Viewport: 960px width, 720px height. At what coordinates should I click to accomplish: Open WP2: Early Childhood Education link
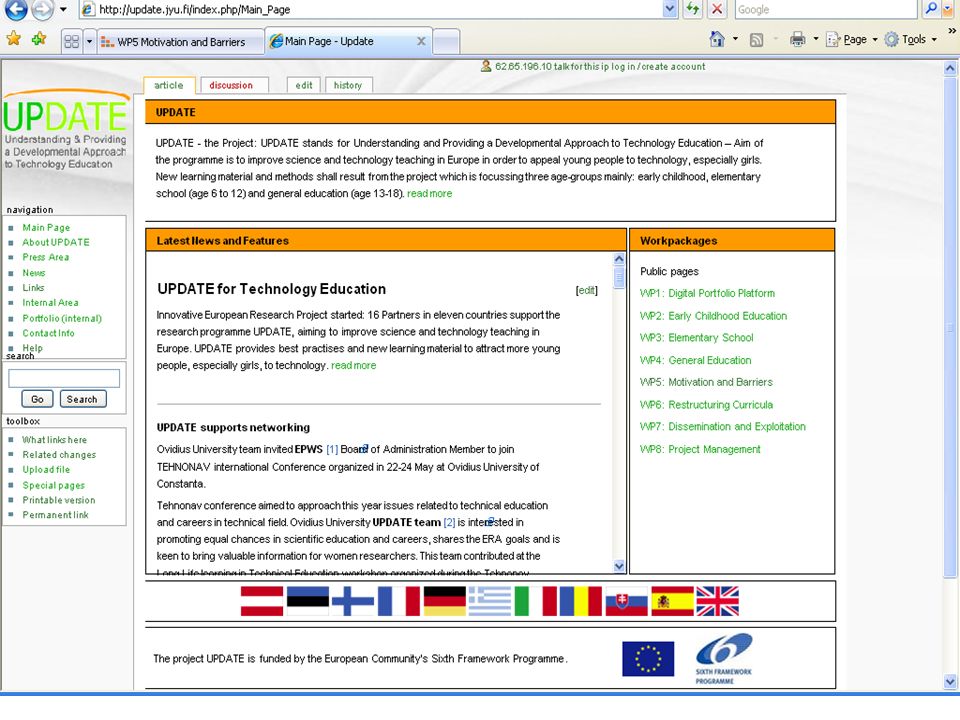[713, 316]
